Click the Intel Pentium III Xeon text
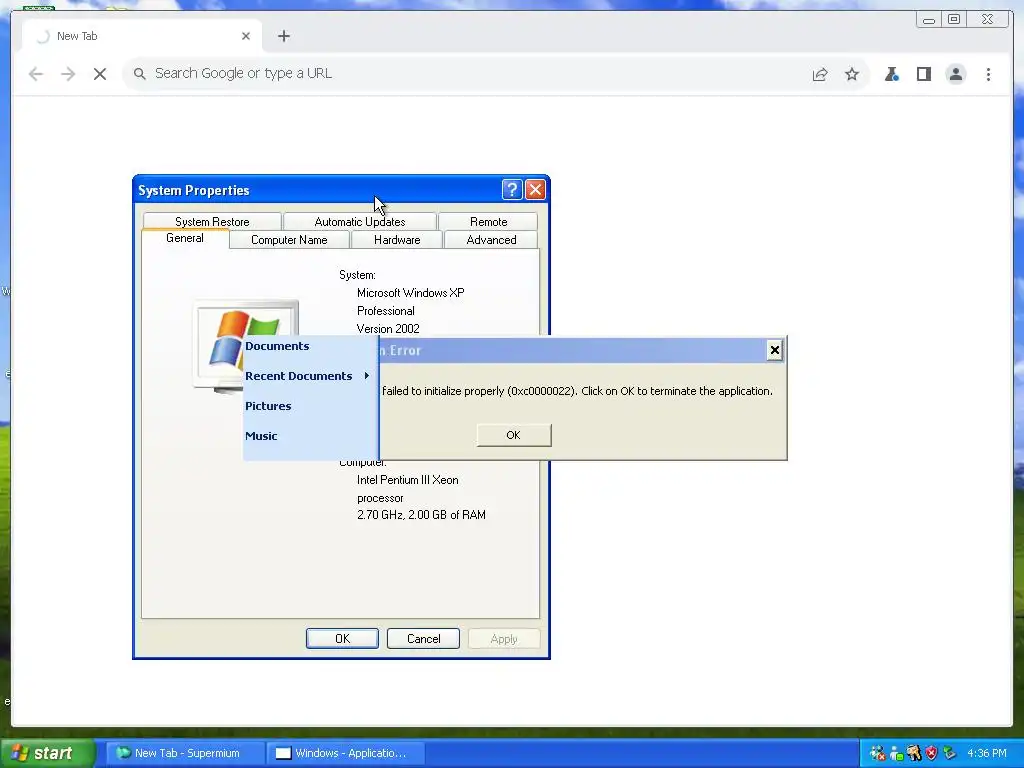This screenshot has width=1024, height=768. (408, 480)
